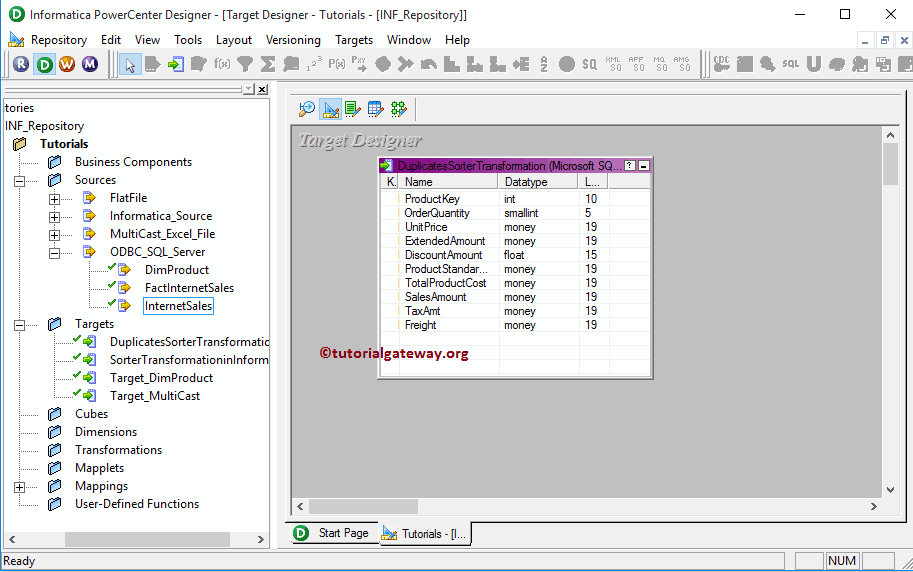Select the DimProduct source
This screenshot has width=913, height=572.
coord(177,270)
